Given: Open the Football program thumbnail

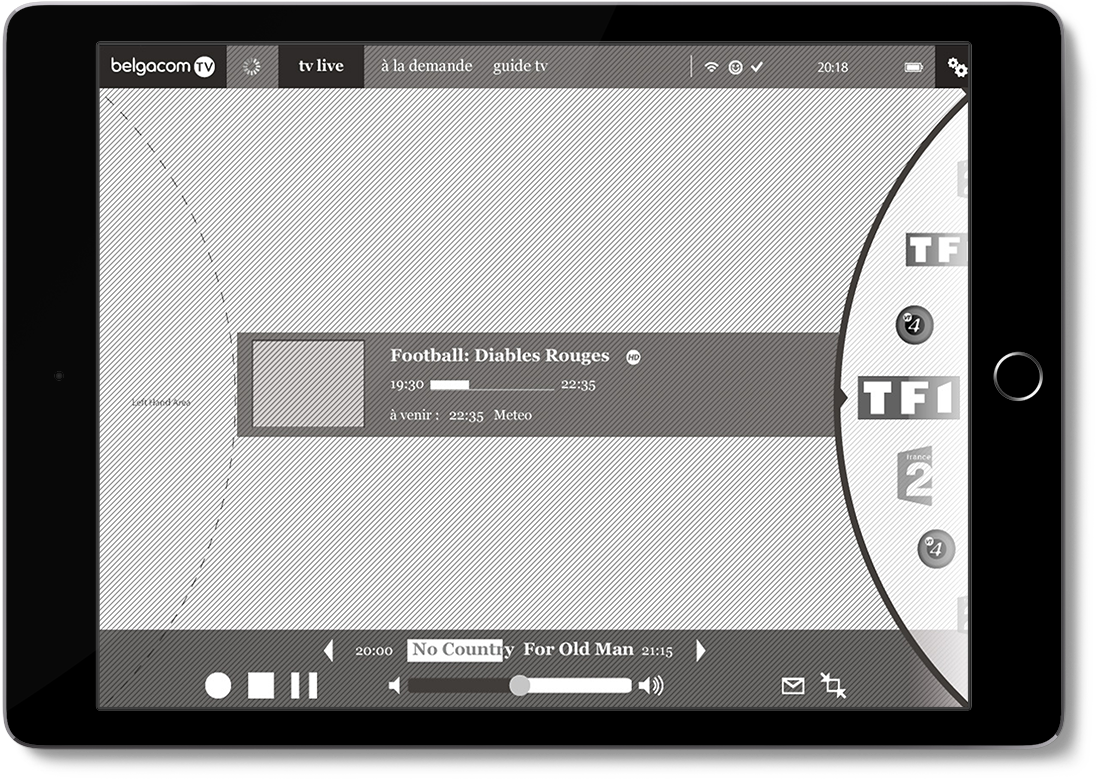Looking at the screenshot, I should tap(308, 384).
